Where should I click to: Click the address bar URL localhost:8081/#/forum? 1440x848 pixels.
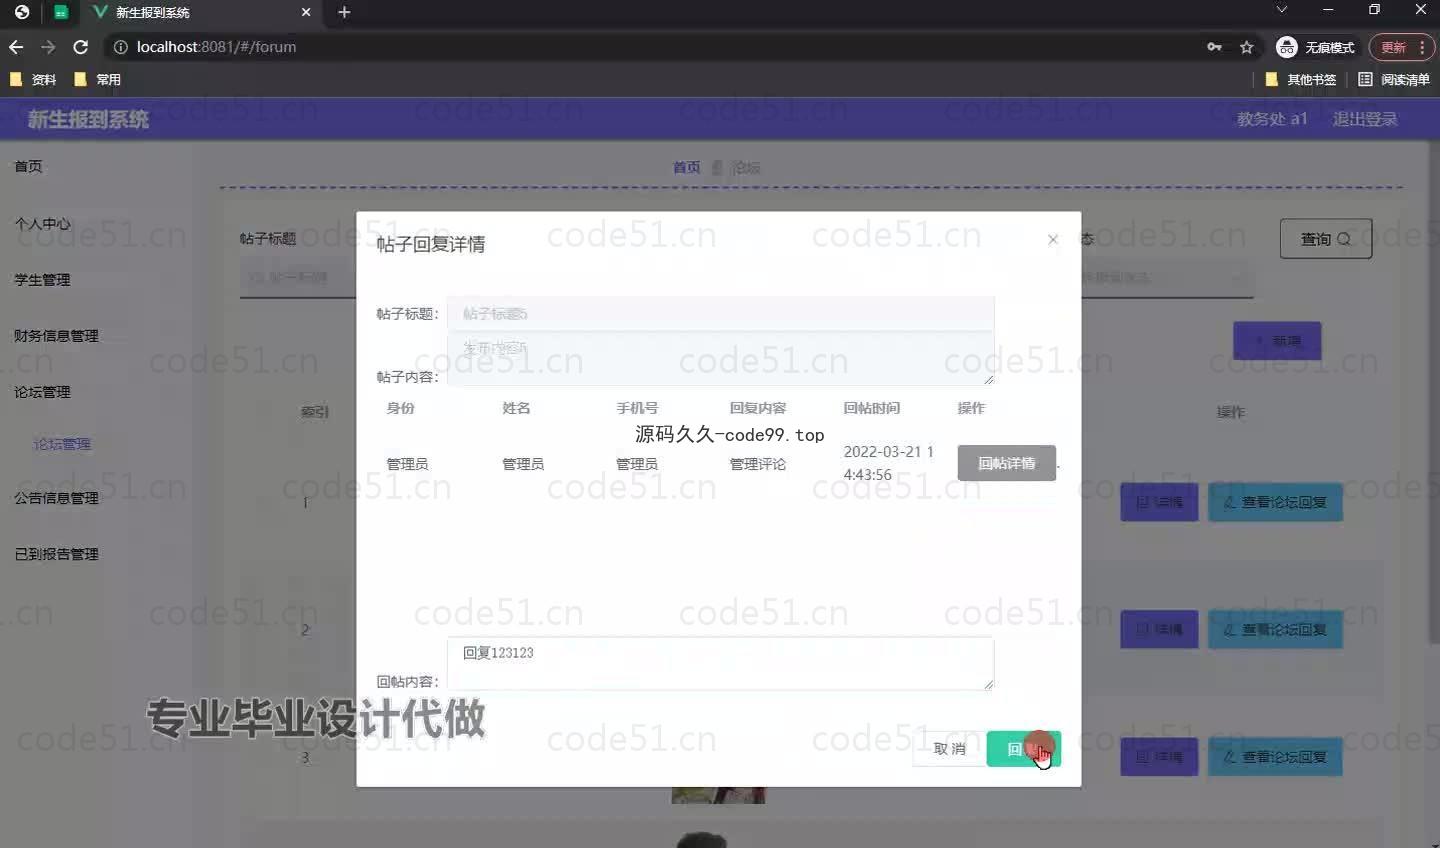(216, 47)
